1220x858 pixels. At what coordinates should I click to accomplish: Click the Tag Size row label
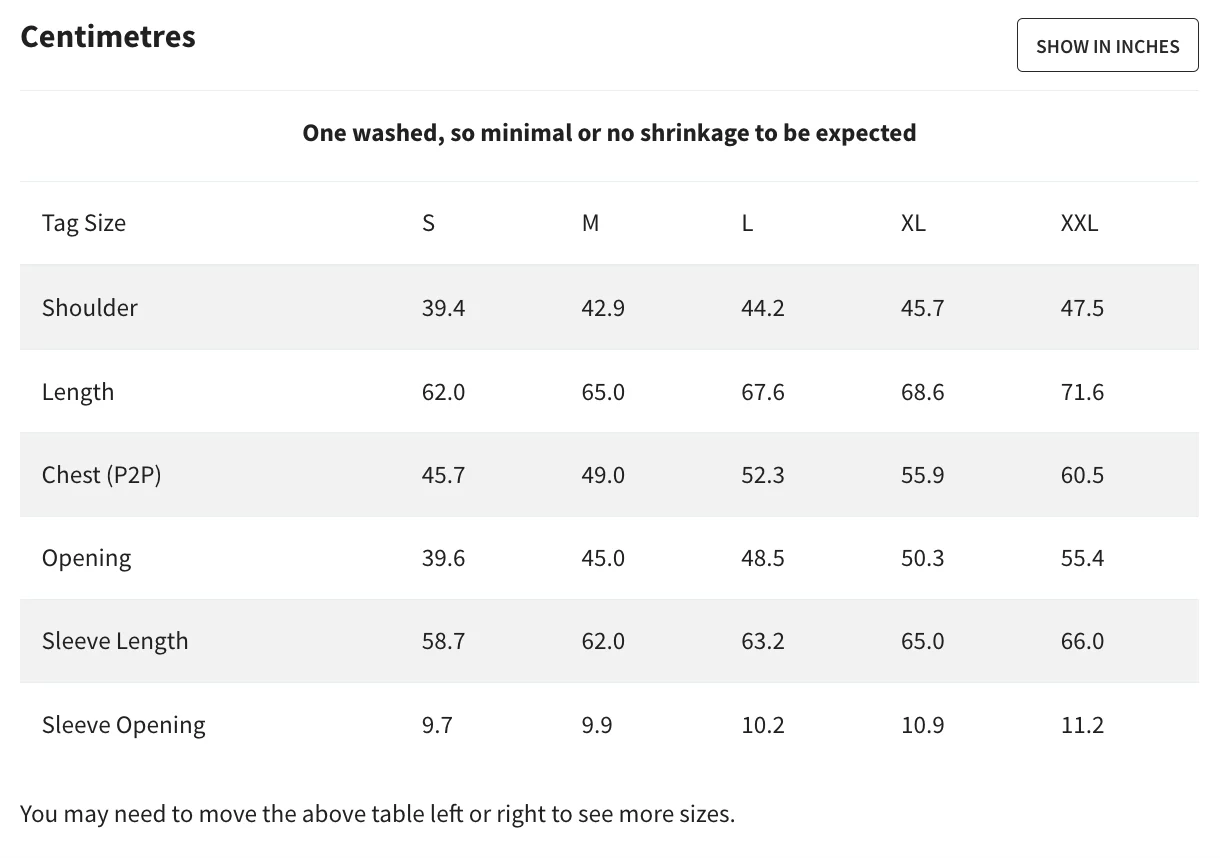click(84, 223)
